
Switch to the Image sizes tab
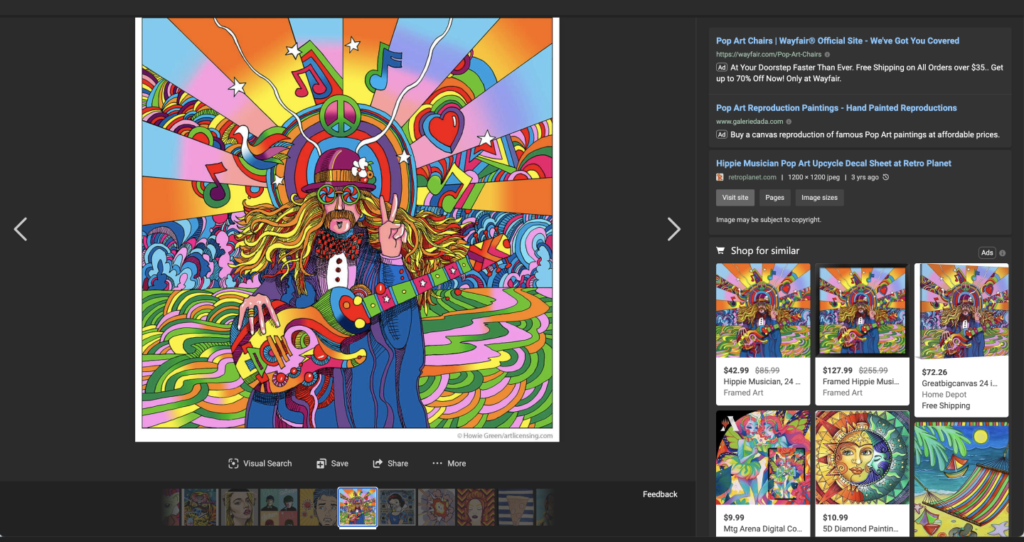(819, 198)
